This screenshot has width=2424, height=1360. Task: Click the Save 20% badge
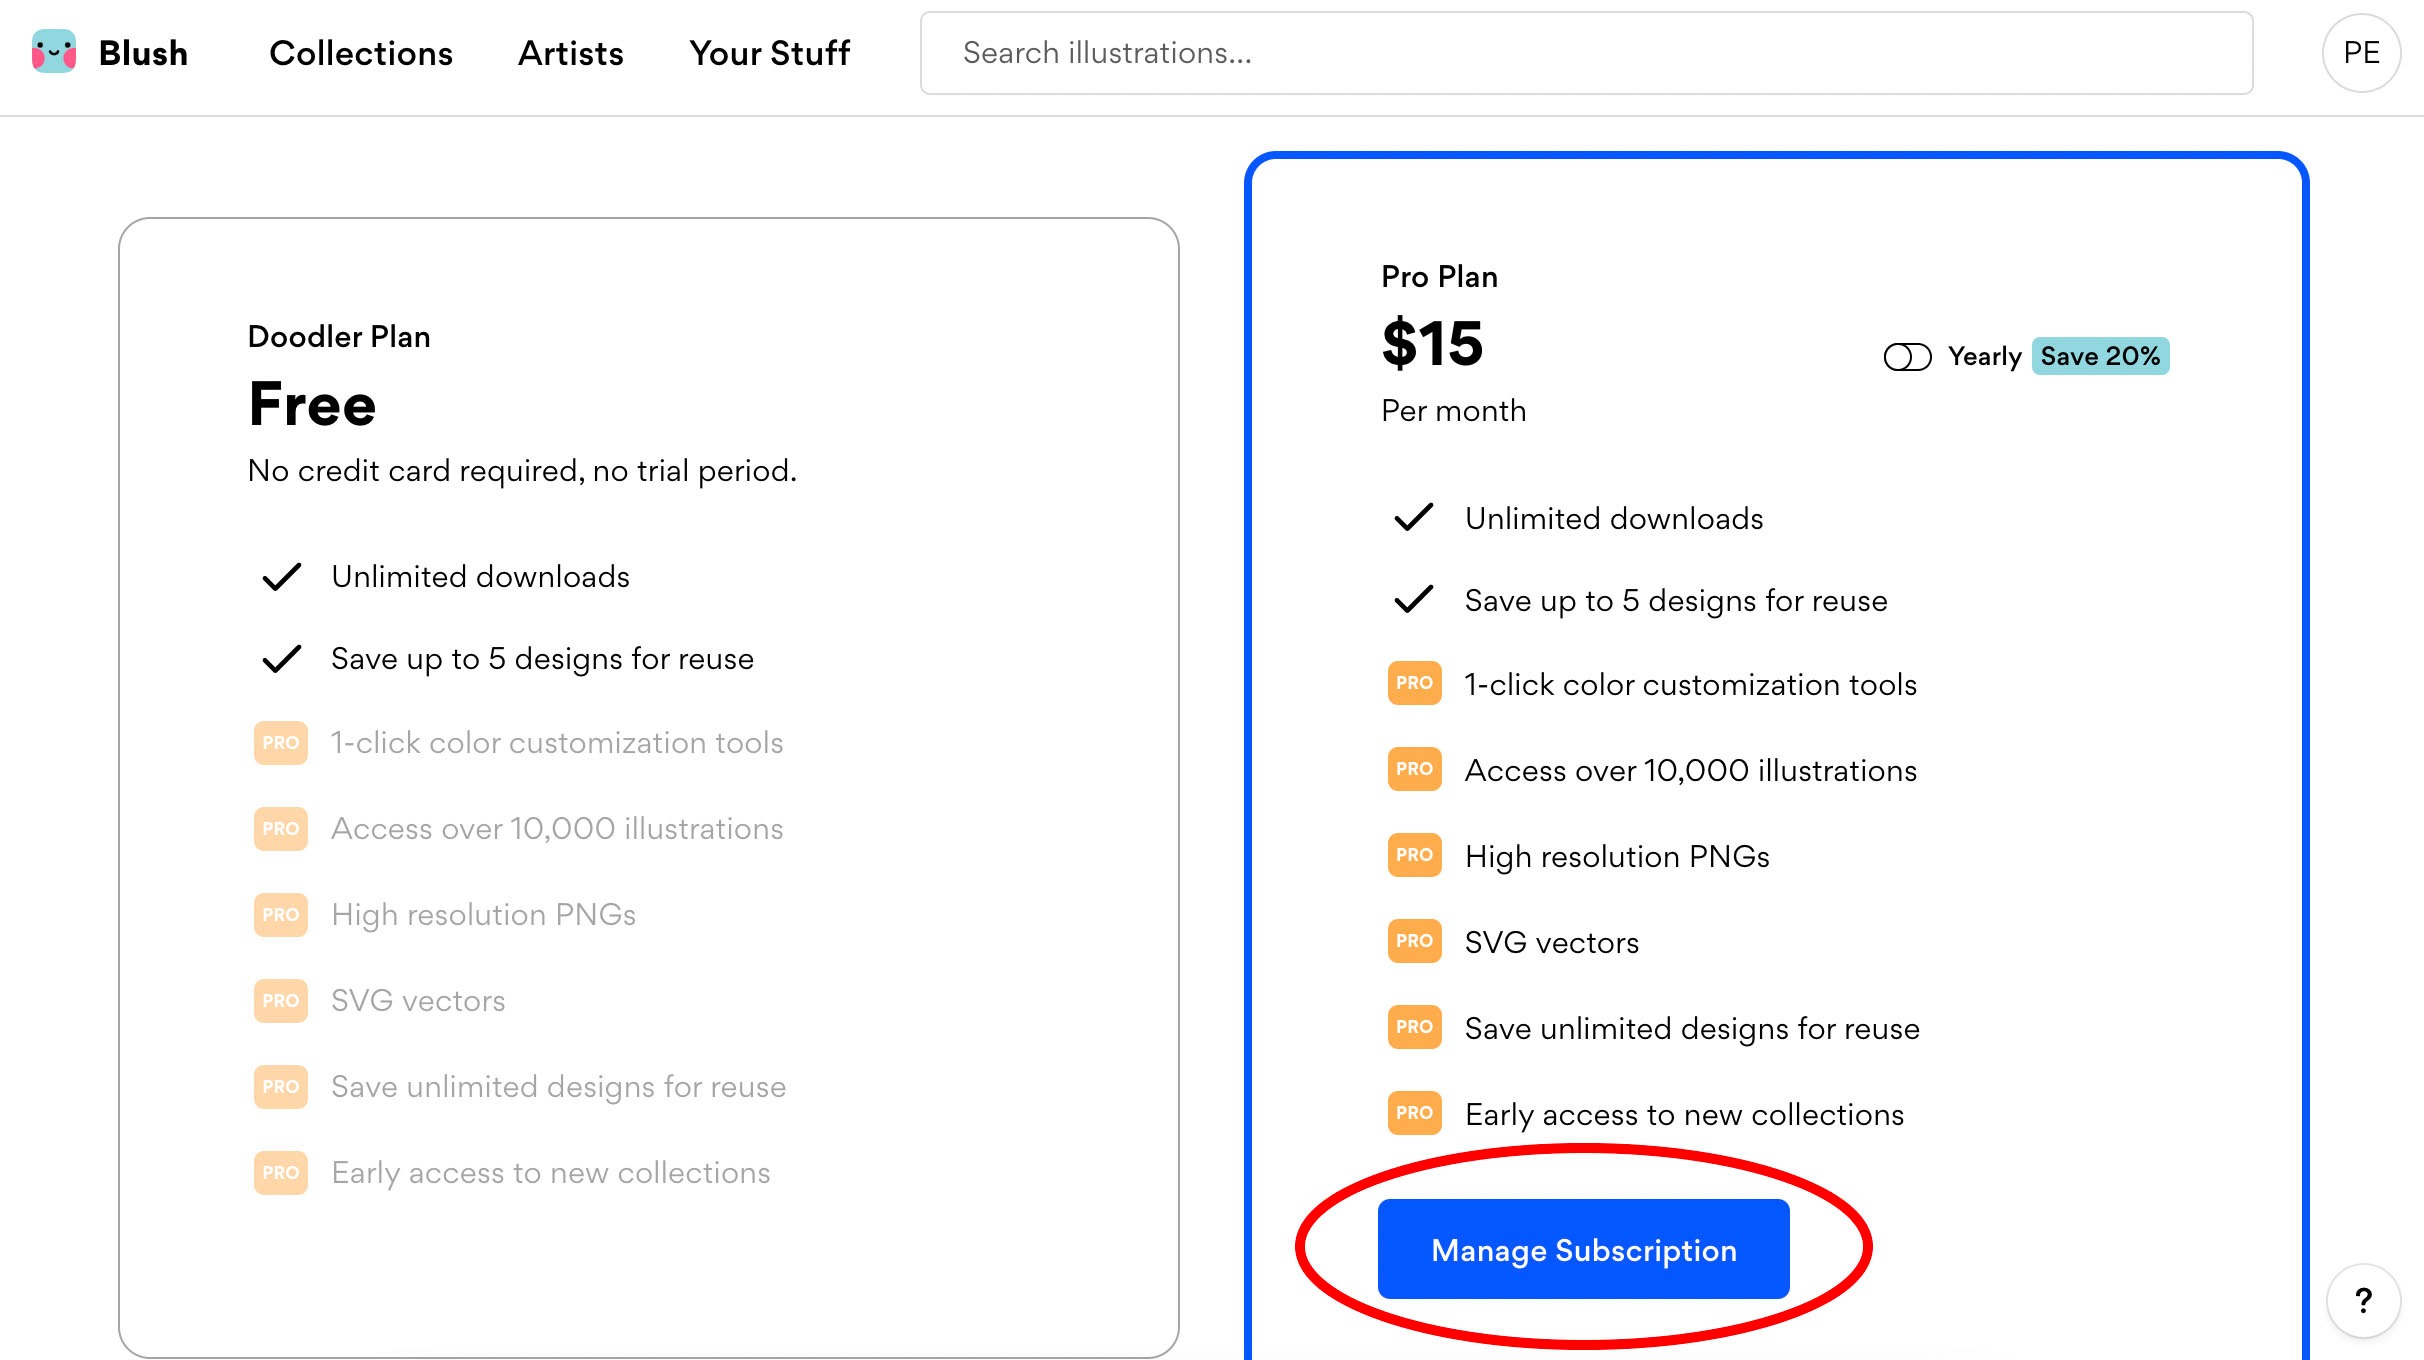point(2100,357)
